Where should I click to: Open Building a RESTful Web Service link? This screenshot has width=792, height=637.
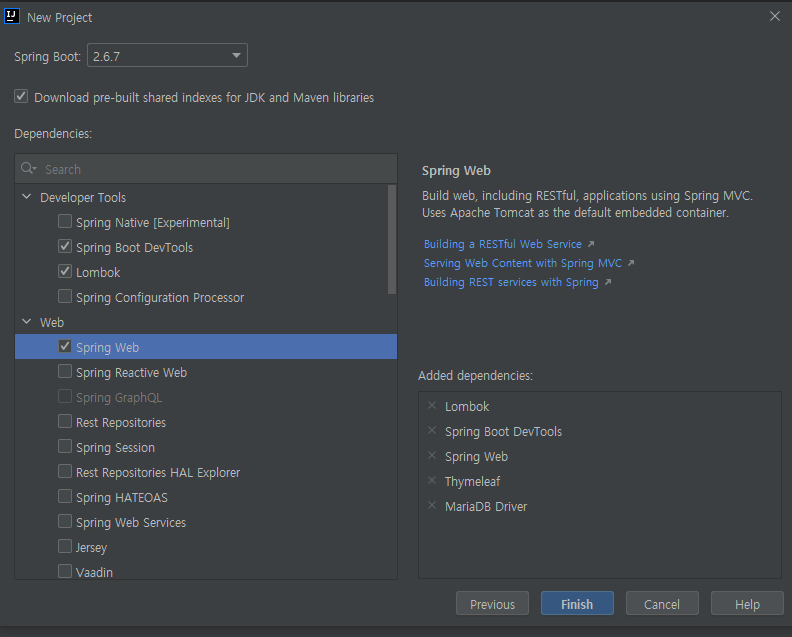tap(503, 244)
